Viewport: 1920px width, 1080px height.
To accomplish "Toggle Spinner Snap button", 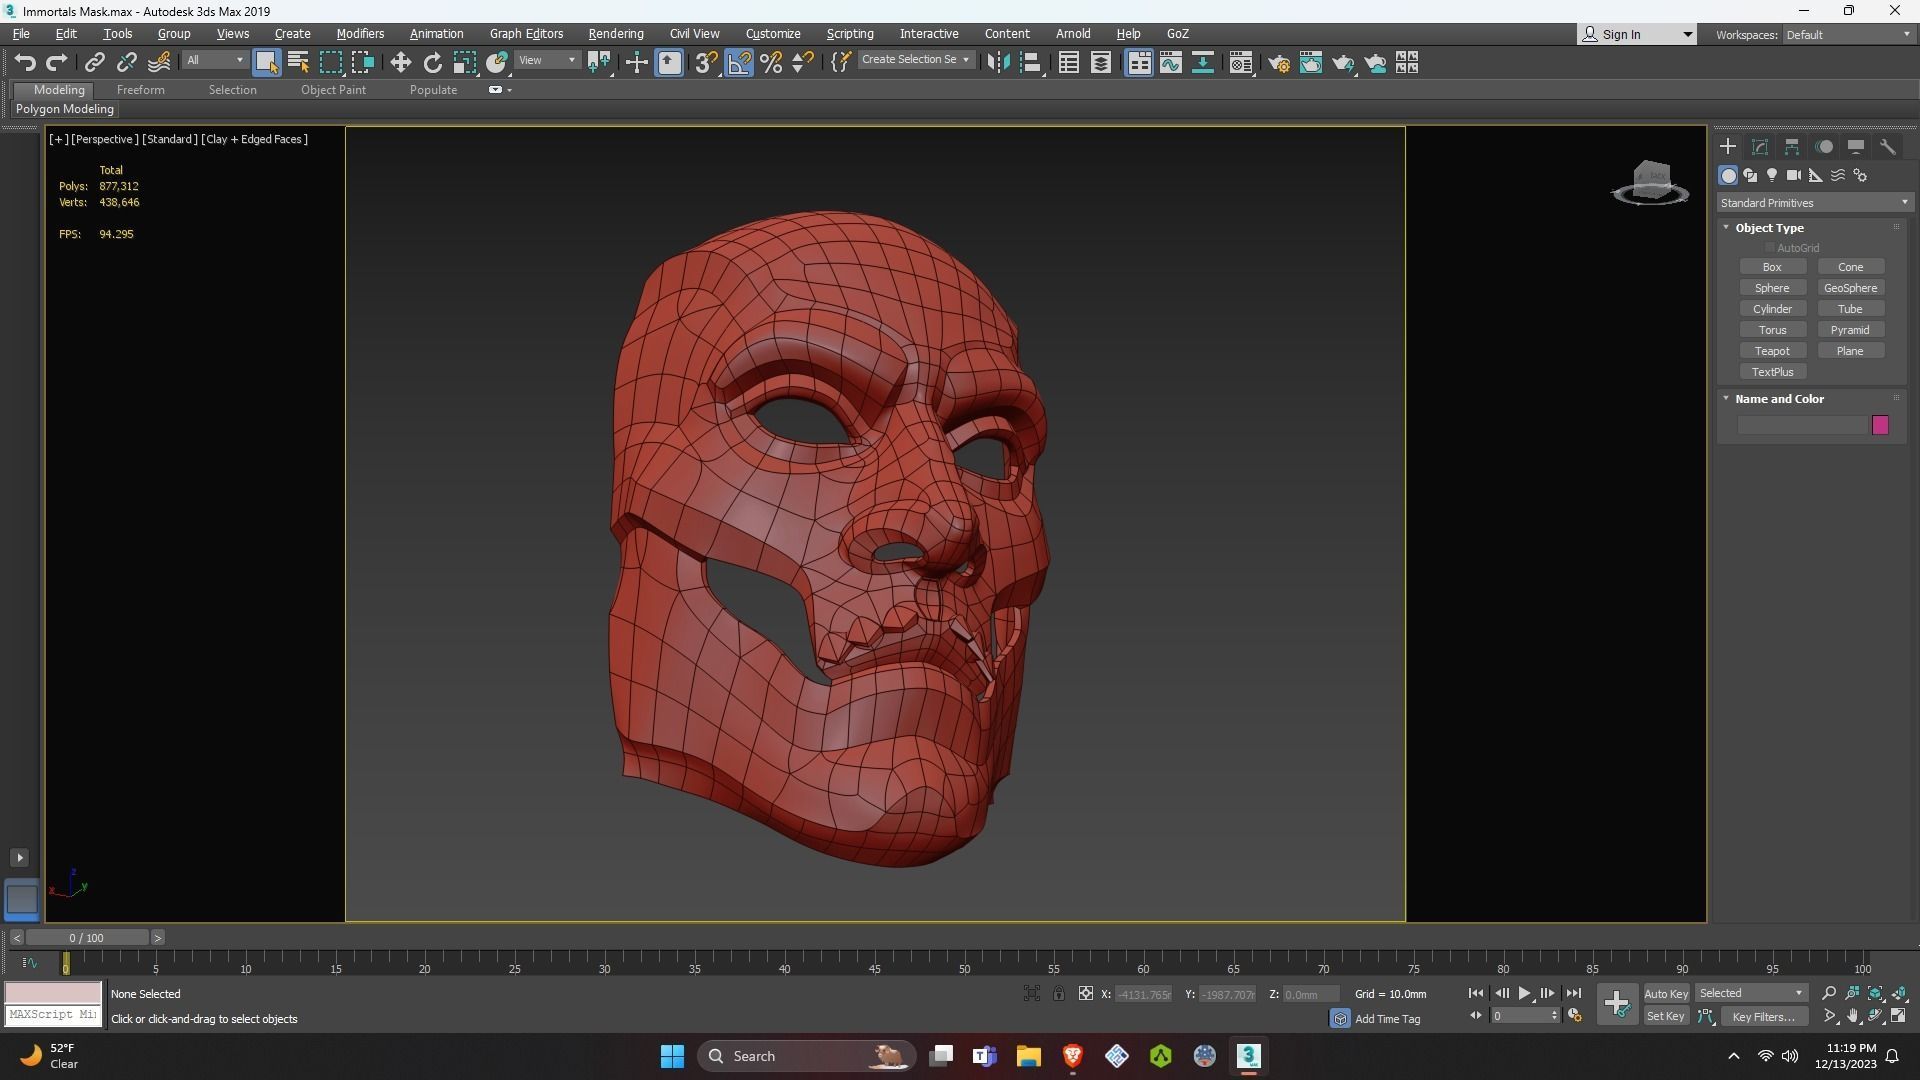I will click(x=803, y=63).
